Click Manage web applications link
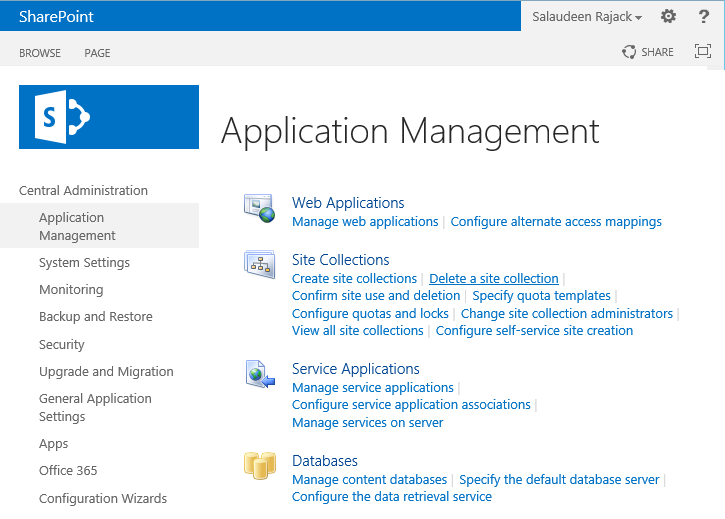The height and width of the screenshot is (519, 725). coord(365,222)
